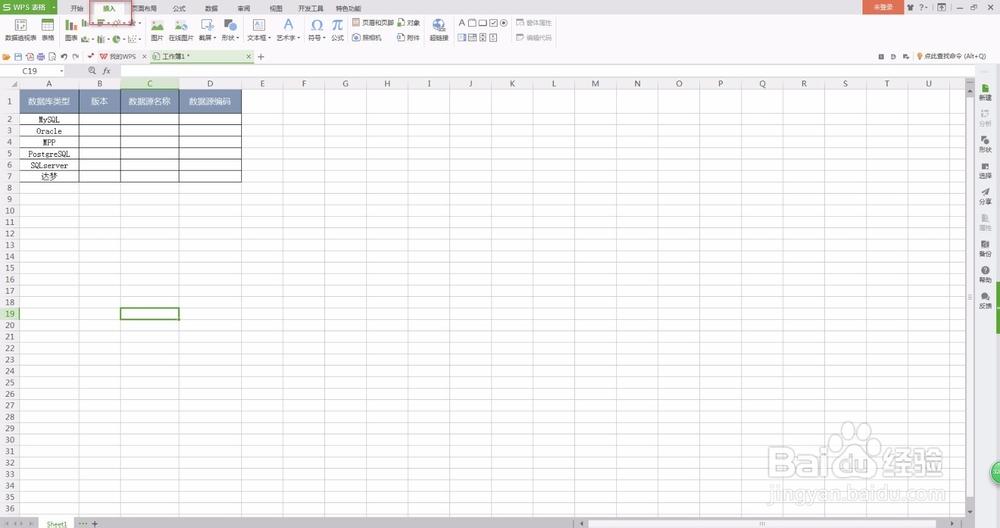This screenshot has height=528, width=1000.
Task: Select the header cell 数据源名称
Action: tap(149, 101)
